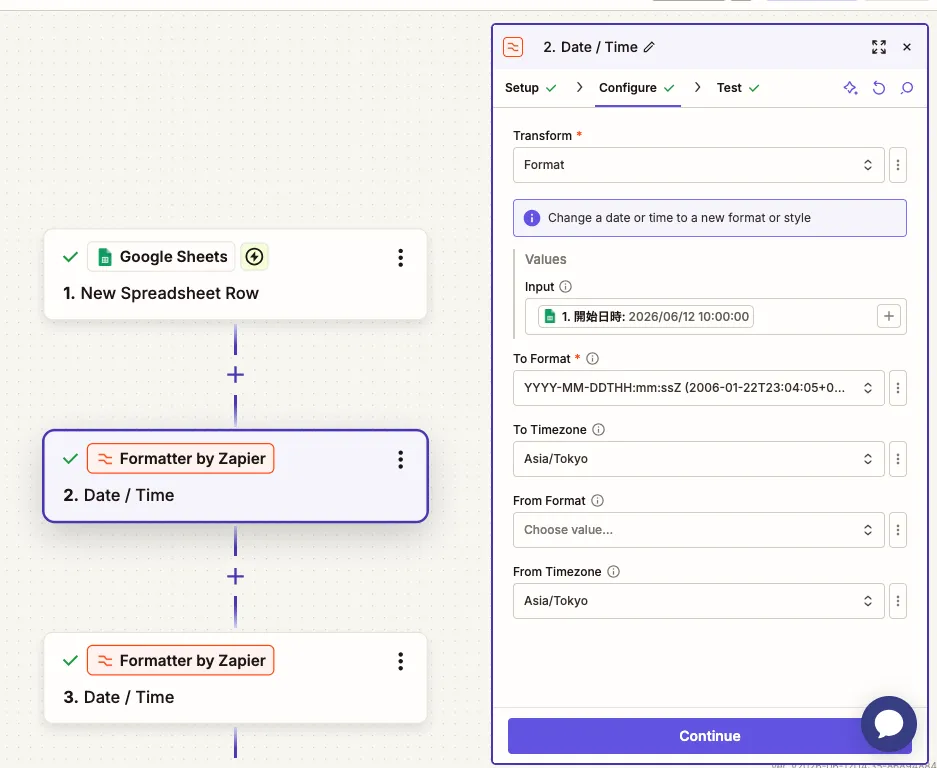Screen dimensions: 937x768
Task: Click the plus button to insert Input data
Action: [x=889, y=316]
